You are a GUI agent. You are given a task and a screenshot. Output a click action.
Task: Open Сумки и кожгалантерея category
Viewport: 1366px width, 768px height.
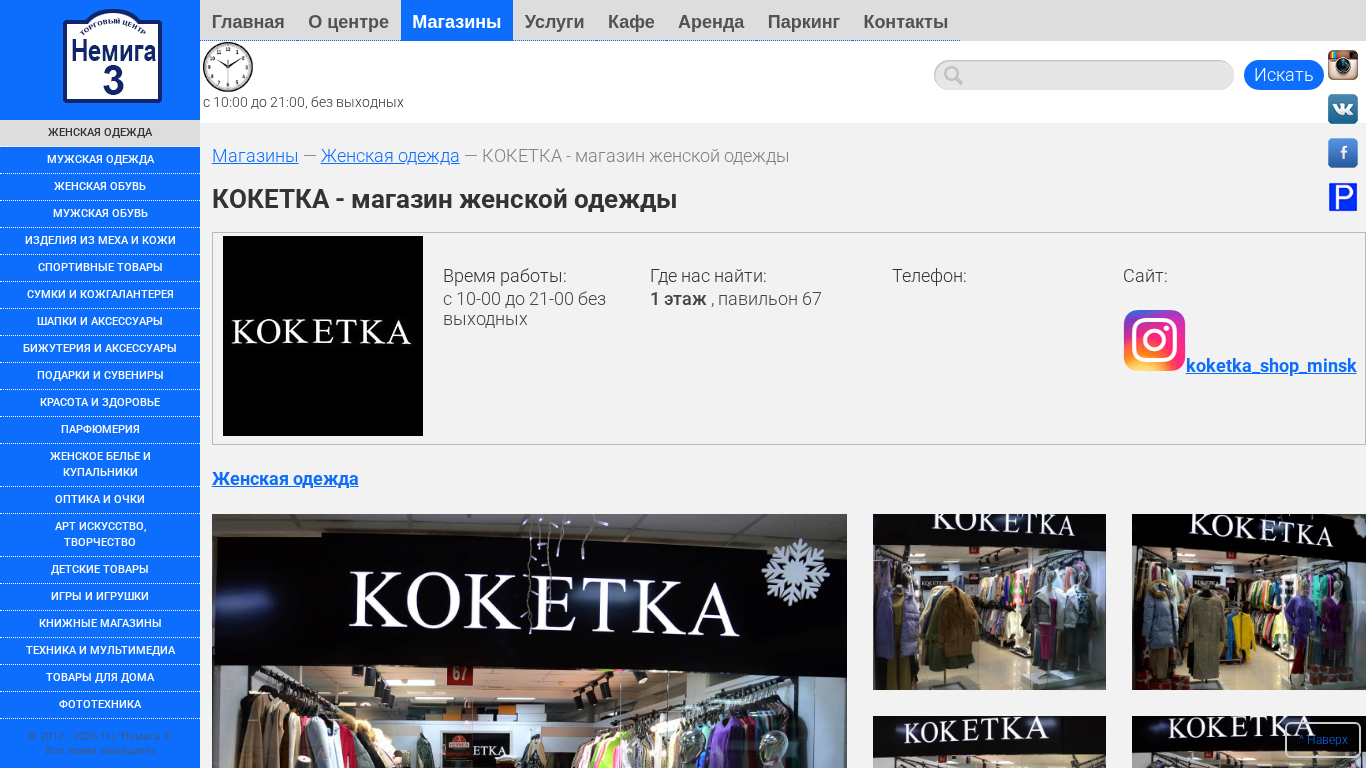[100, 295]
